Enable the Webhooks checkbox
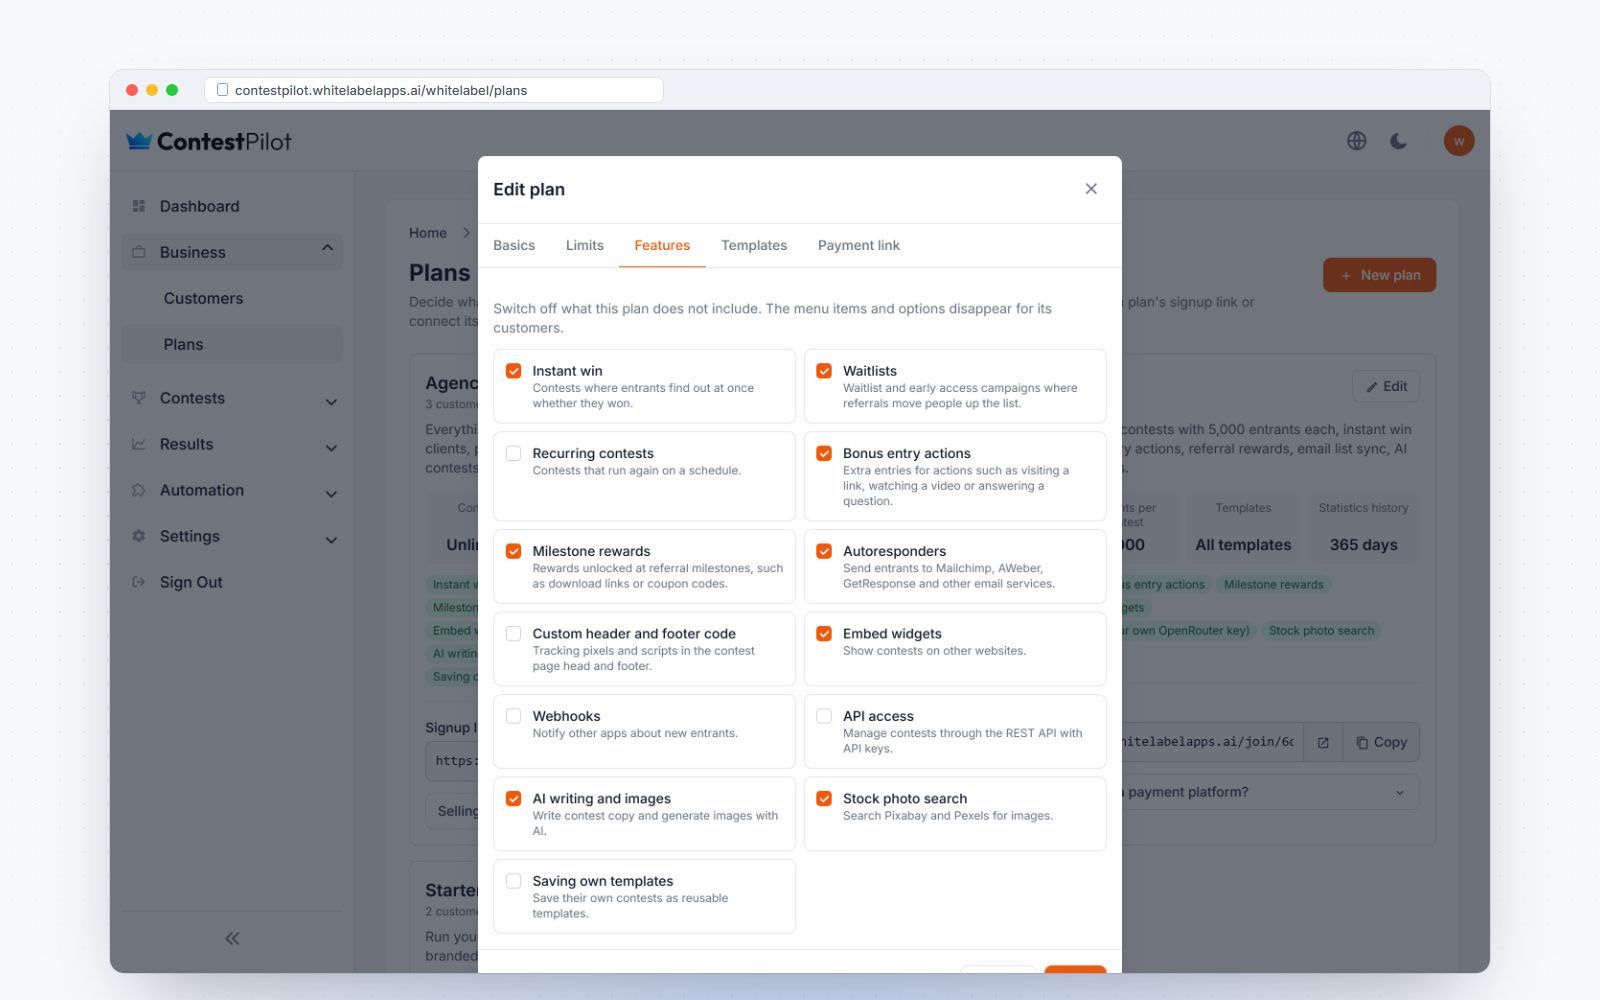 pyautogui.click(x=514, y=716)
